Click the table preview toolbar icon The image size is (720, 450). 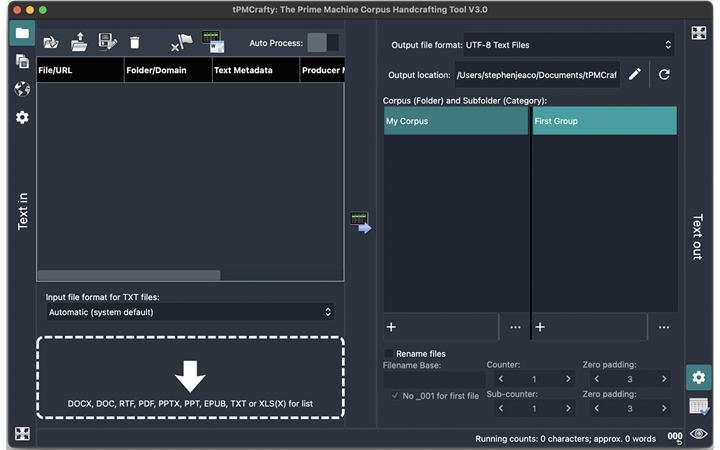pos(213,41)
